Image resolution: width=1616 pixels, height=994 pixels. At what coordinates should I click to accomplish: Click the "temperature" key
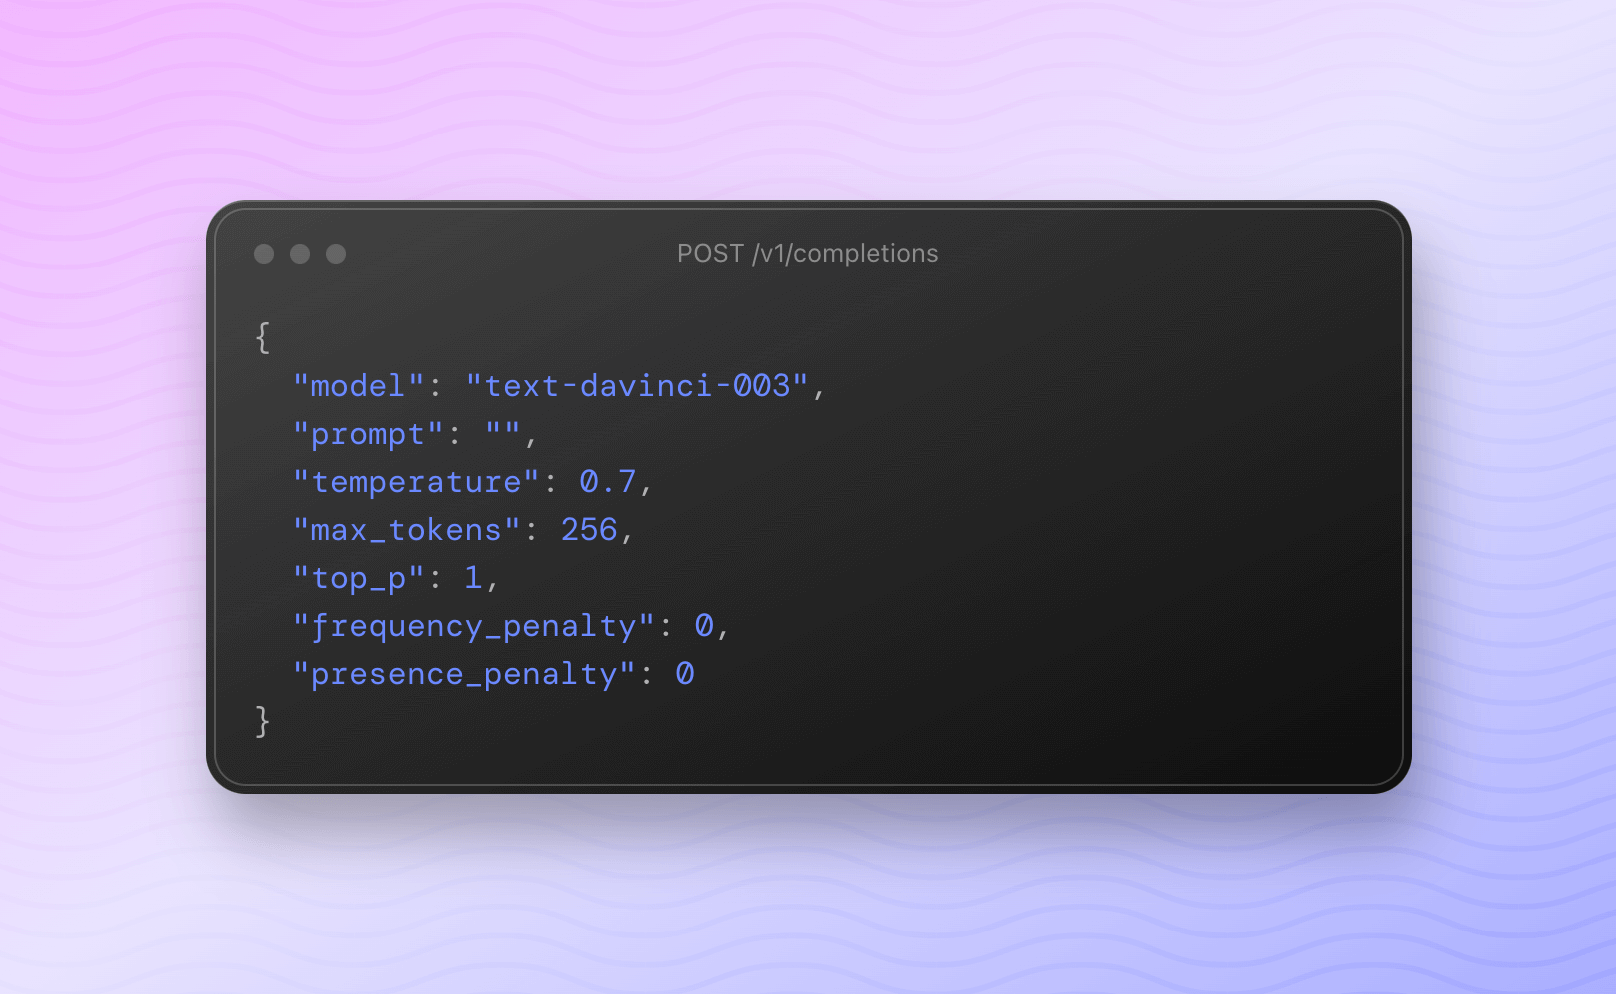tap(416, 482)
